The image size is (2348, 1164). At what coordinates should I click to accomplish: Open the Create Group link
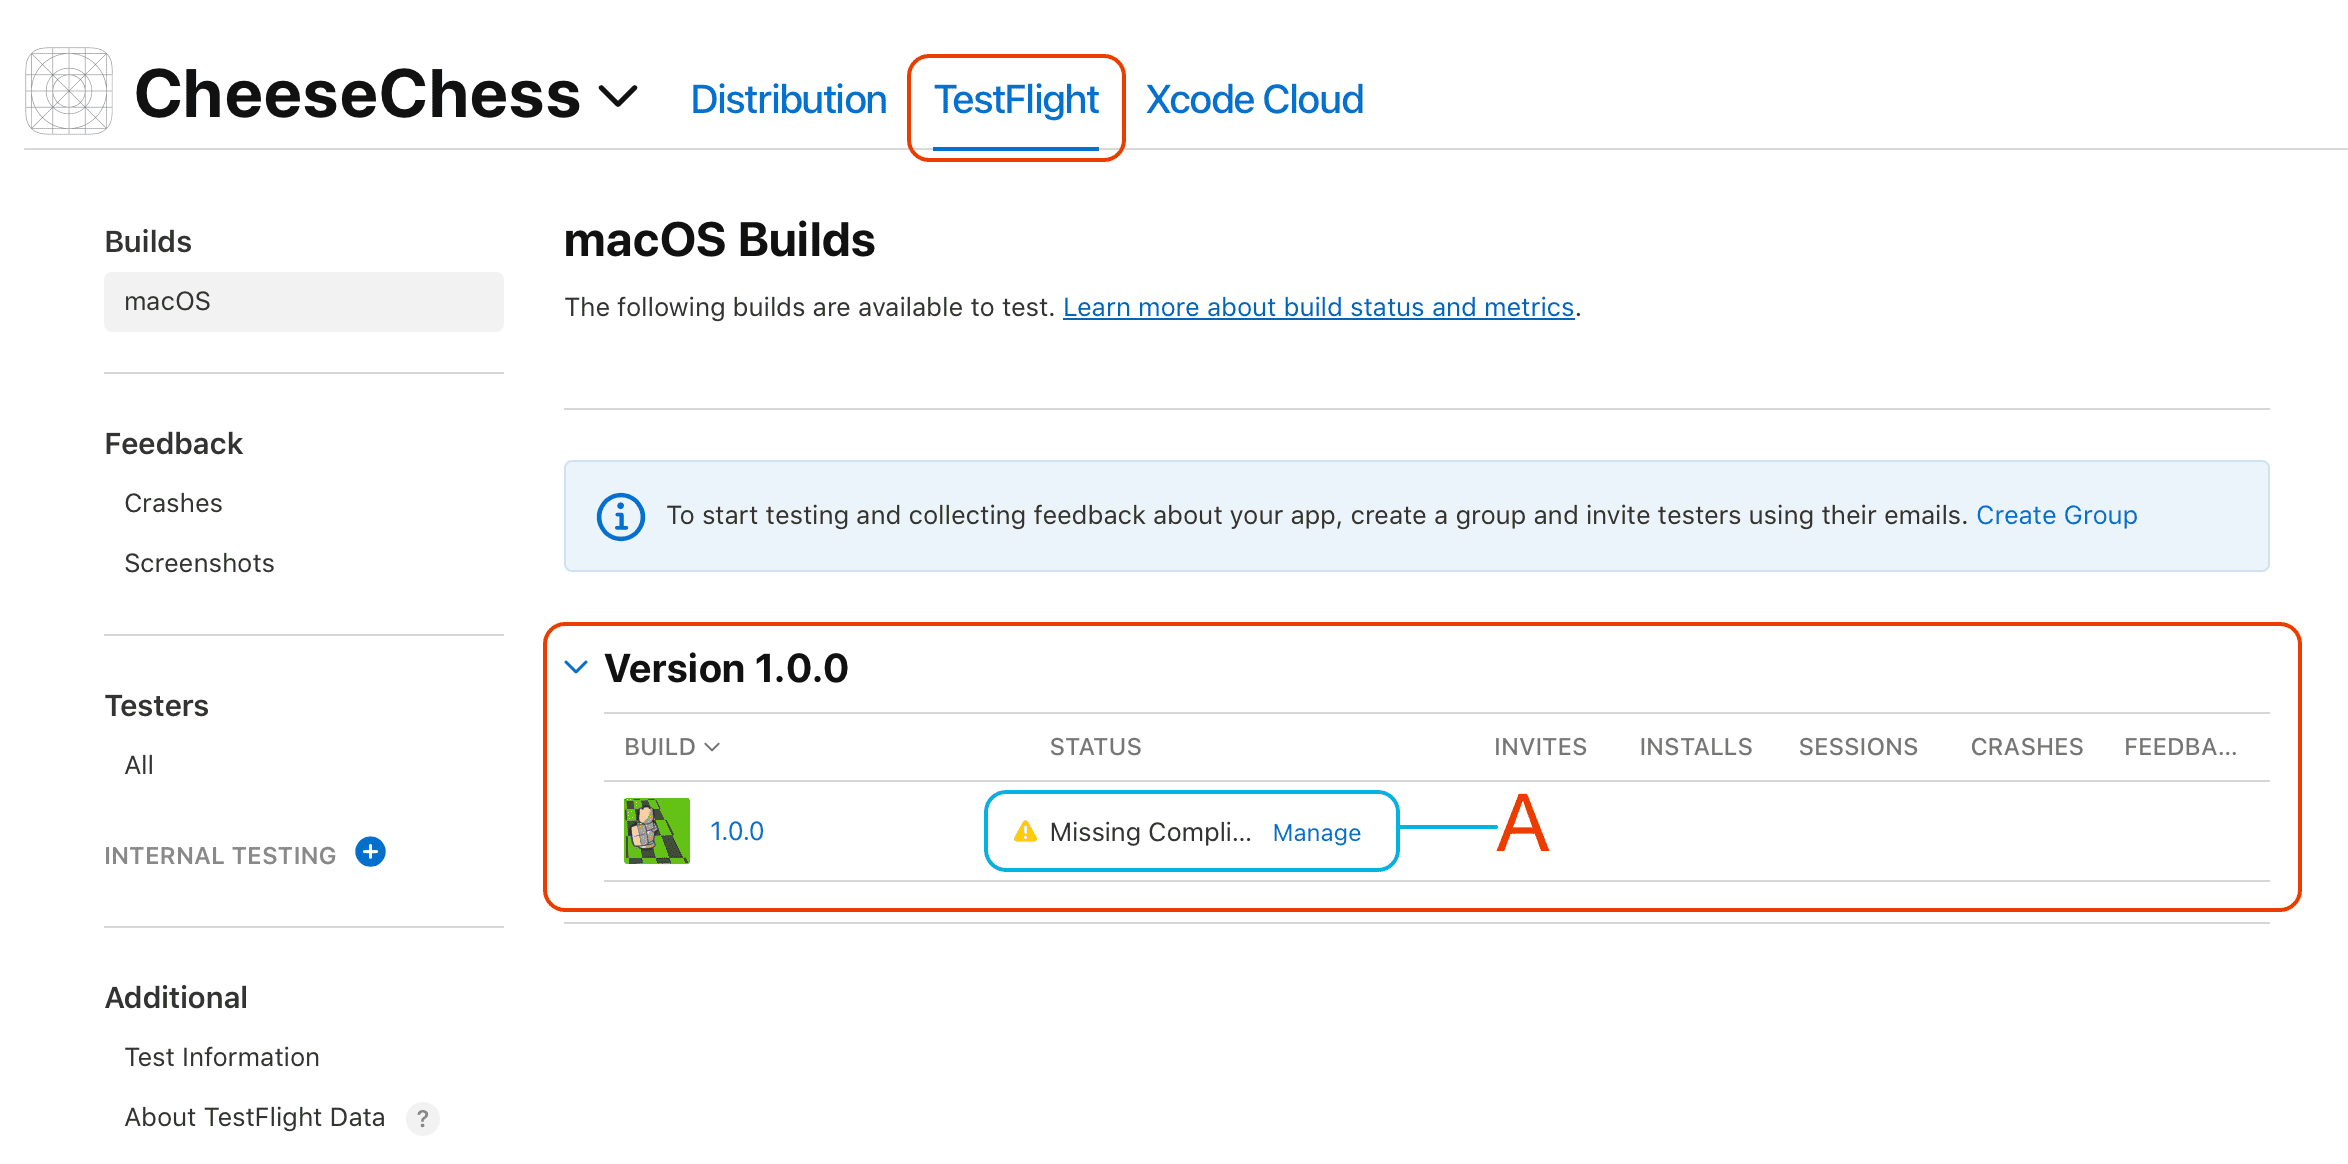tap(2056, 515)
